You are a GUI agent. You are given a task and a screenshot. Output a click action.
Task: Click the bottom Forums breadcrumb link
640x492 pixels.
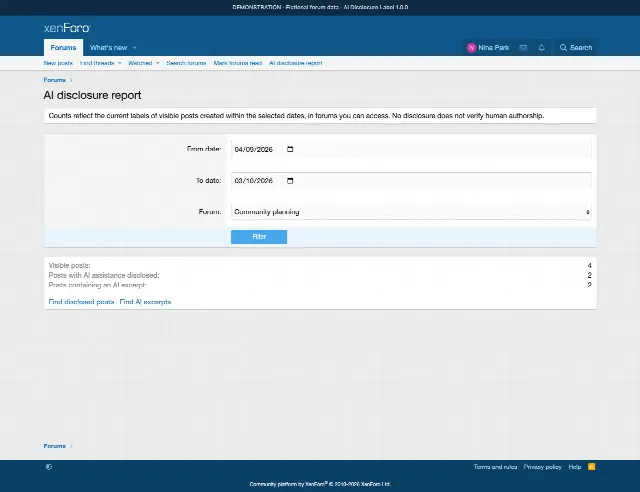tap(55, 446)
